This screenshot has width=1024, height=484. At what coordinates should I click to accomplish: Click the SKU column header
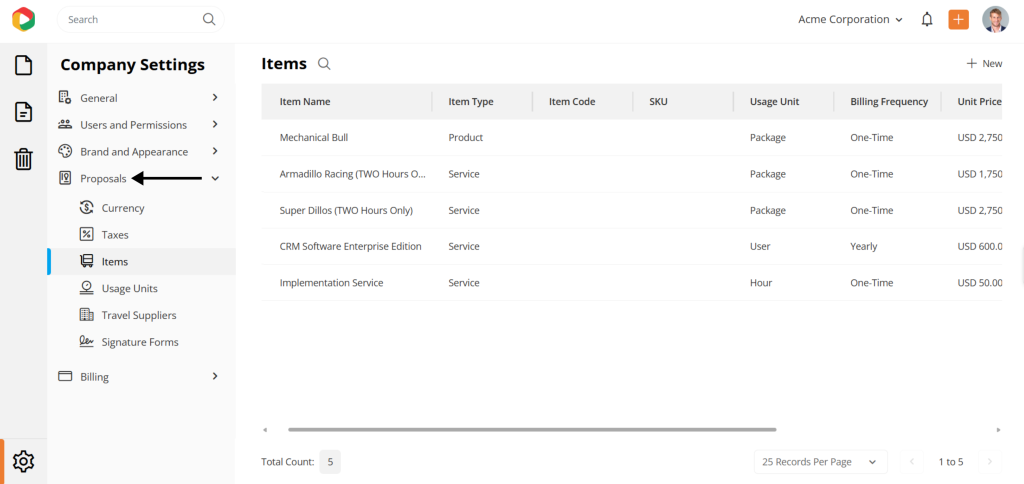pos(658,101)
